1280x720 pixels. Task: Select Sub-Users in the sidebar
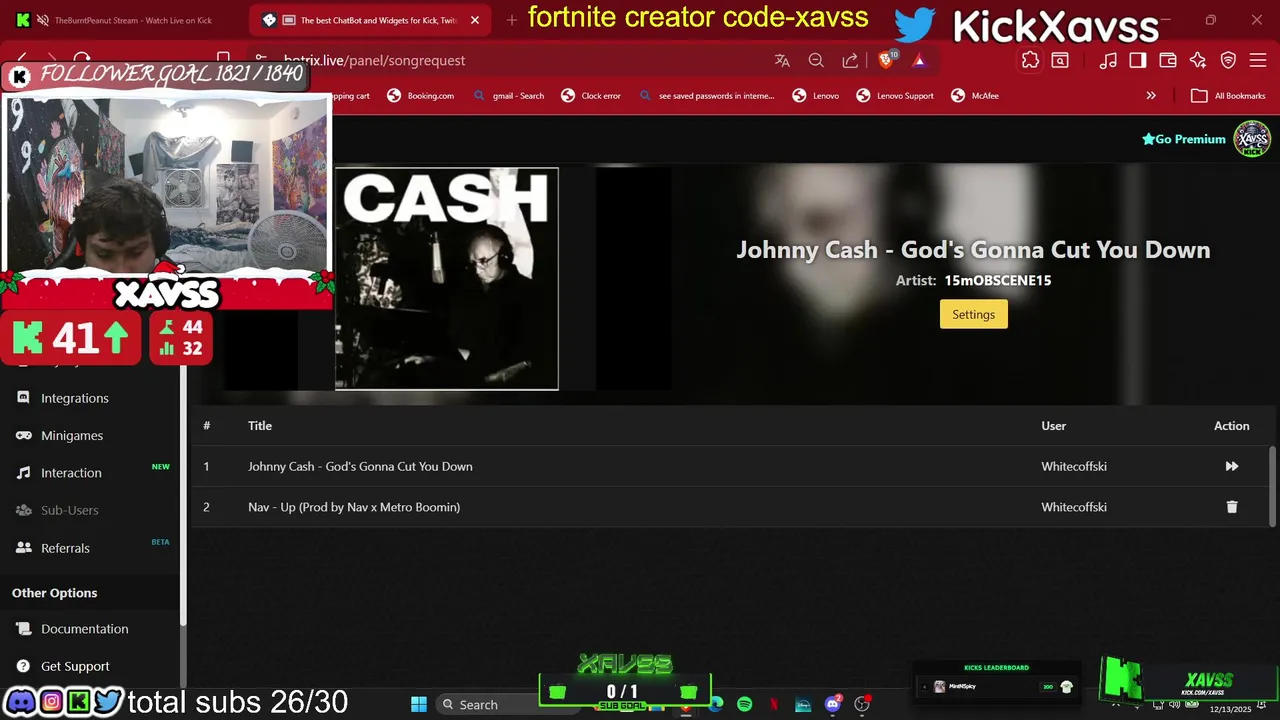click(69, 510)
